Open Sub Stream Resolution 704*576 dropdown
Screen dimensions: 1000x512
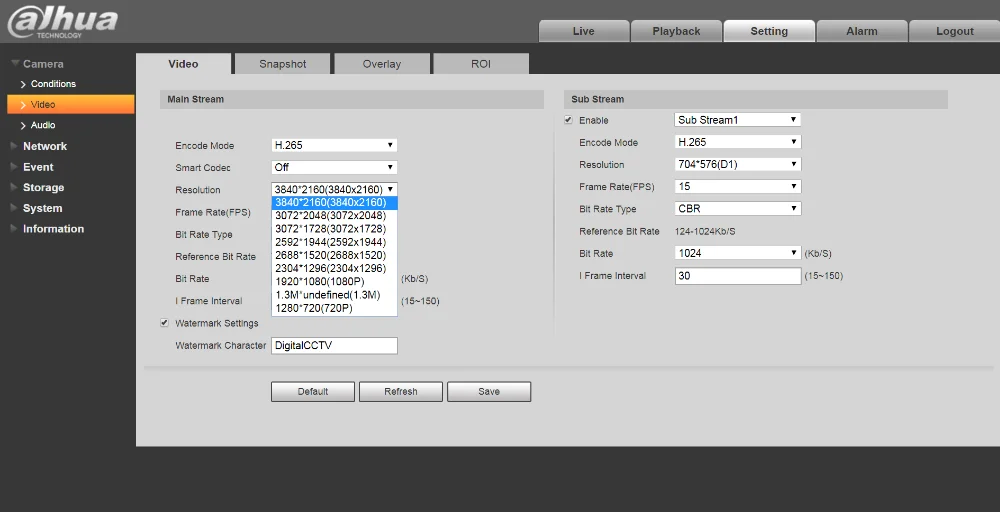coord(738,165)
